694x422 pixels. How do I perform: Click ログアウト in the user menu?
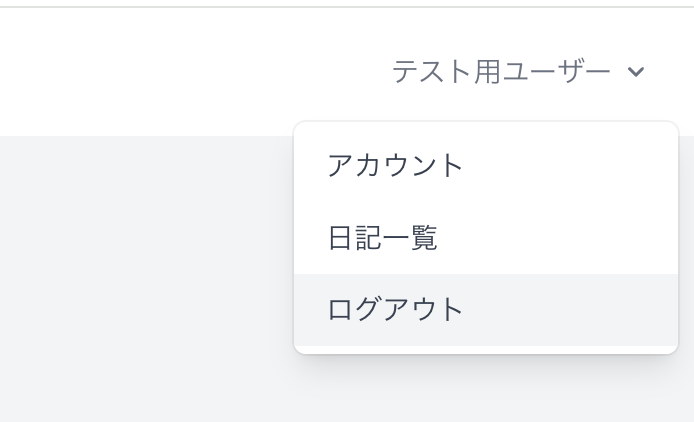[396, 310]
